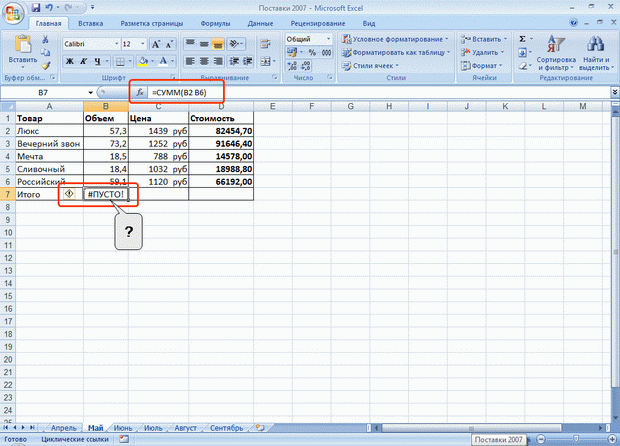Toggle align text right
Screen dimensions: 620x446
tap(218, 61)
